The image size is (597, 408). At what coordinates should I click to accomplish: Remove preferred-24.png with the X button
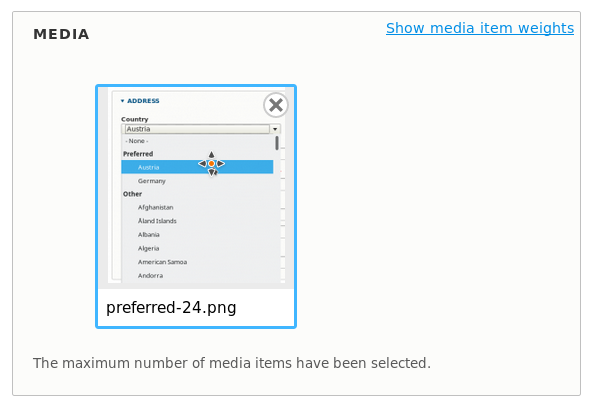tap(276, 105)
